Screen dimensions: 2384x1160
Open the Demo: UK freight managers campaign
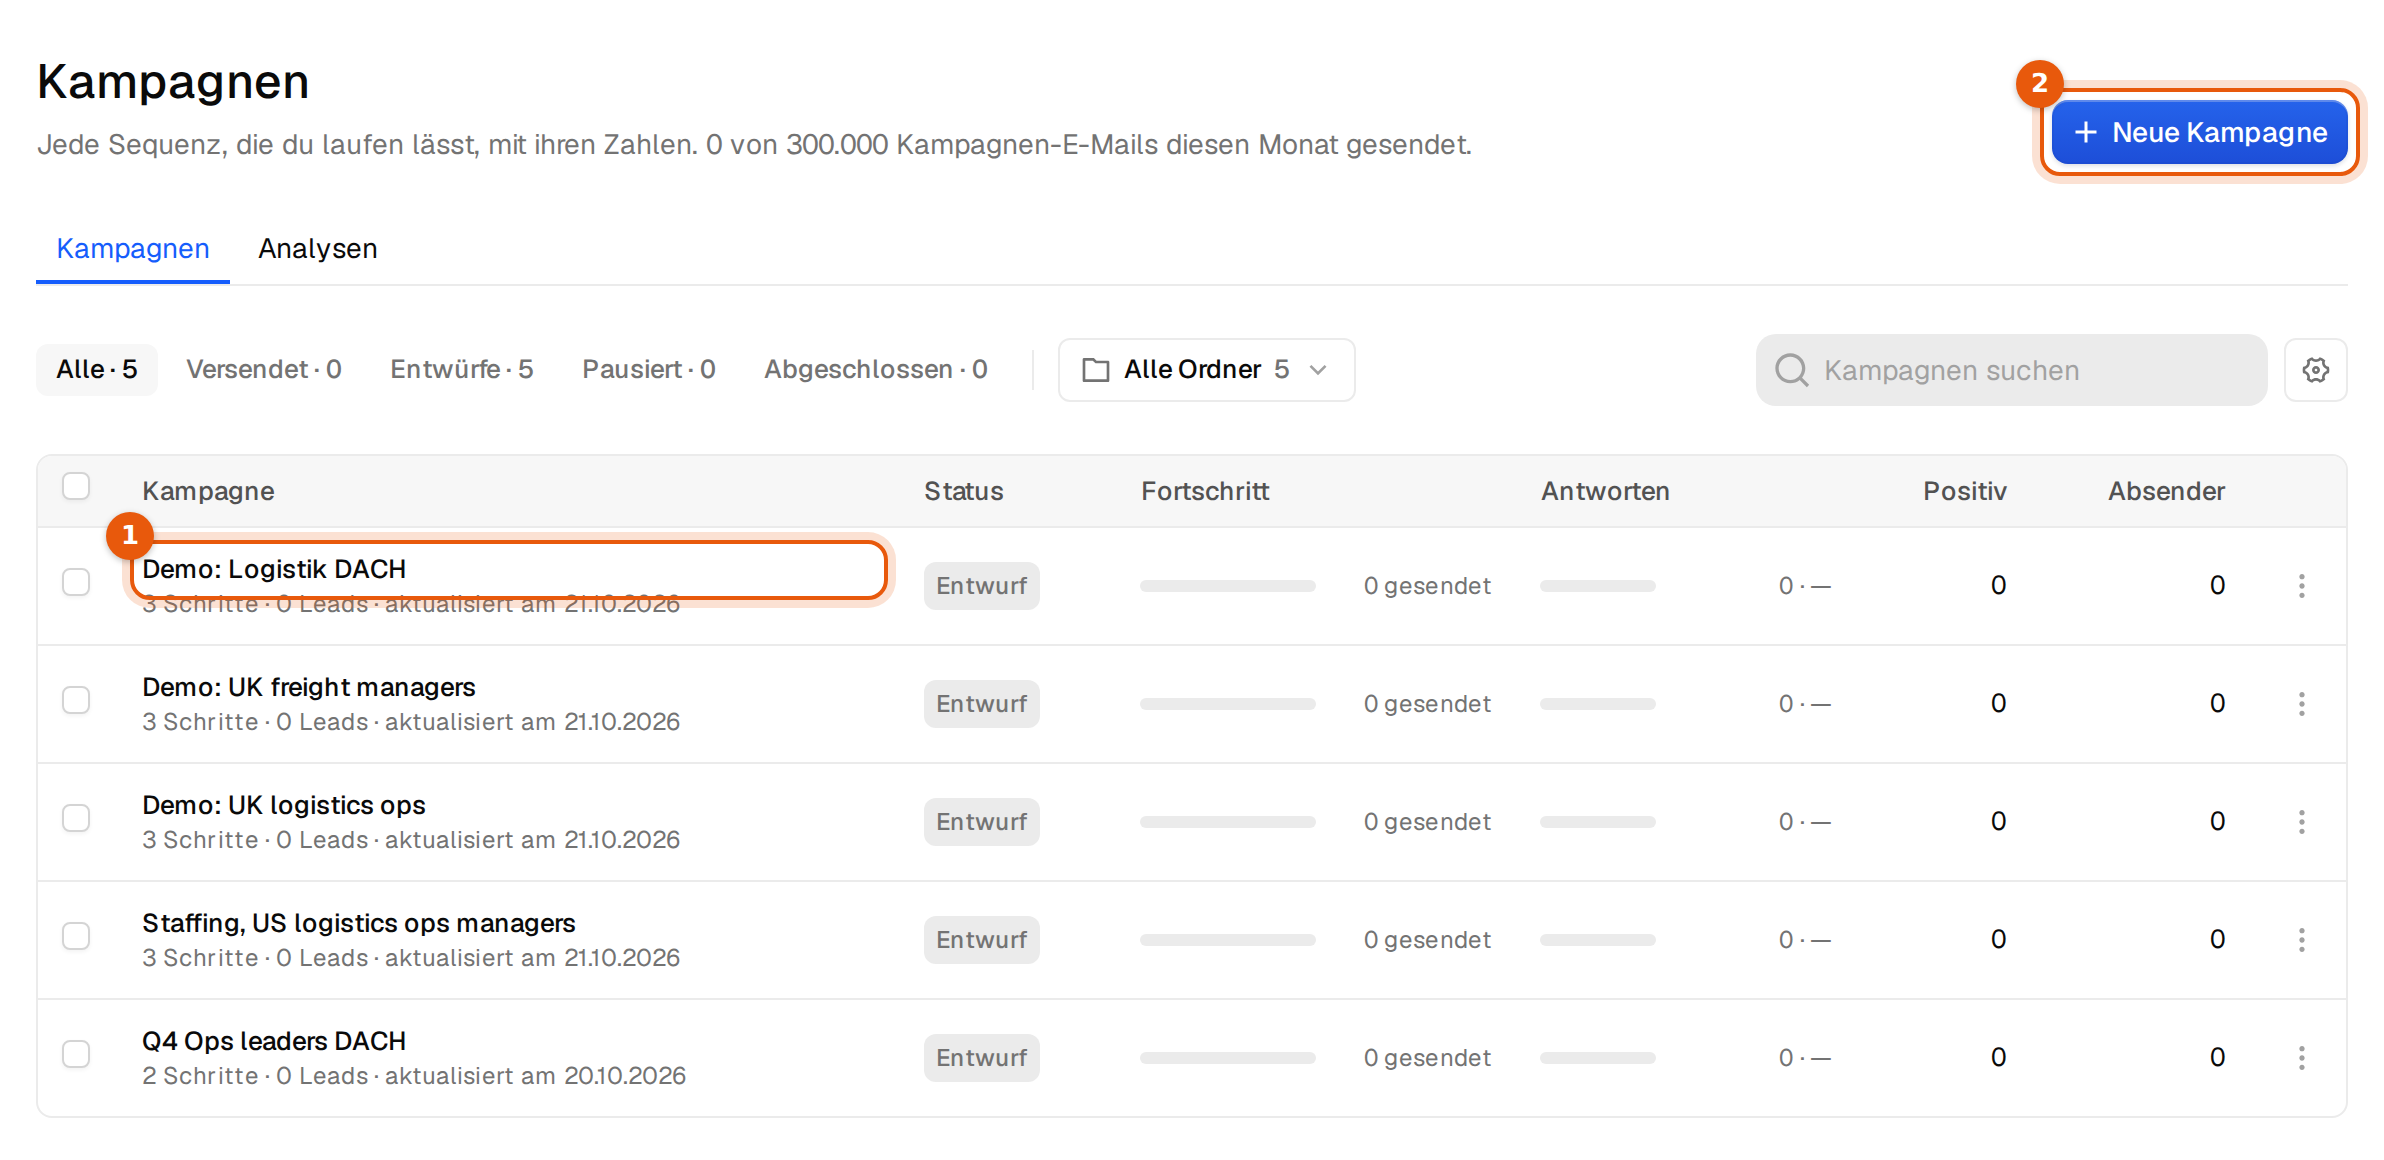tap(309, 687)
